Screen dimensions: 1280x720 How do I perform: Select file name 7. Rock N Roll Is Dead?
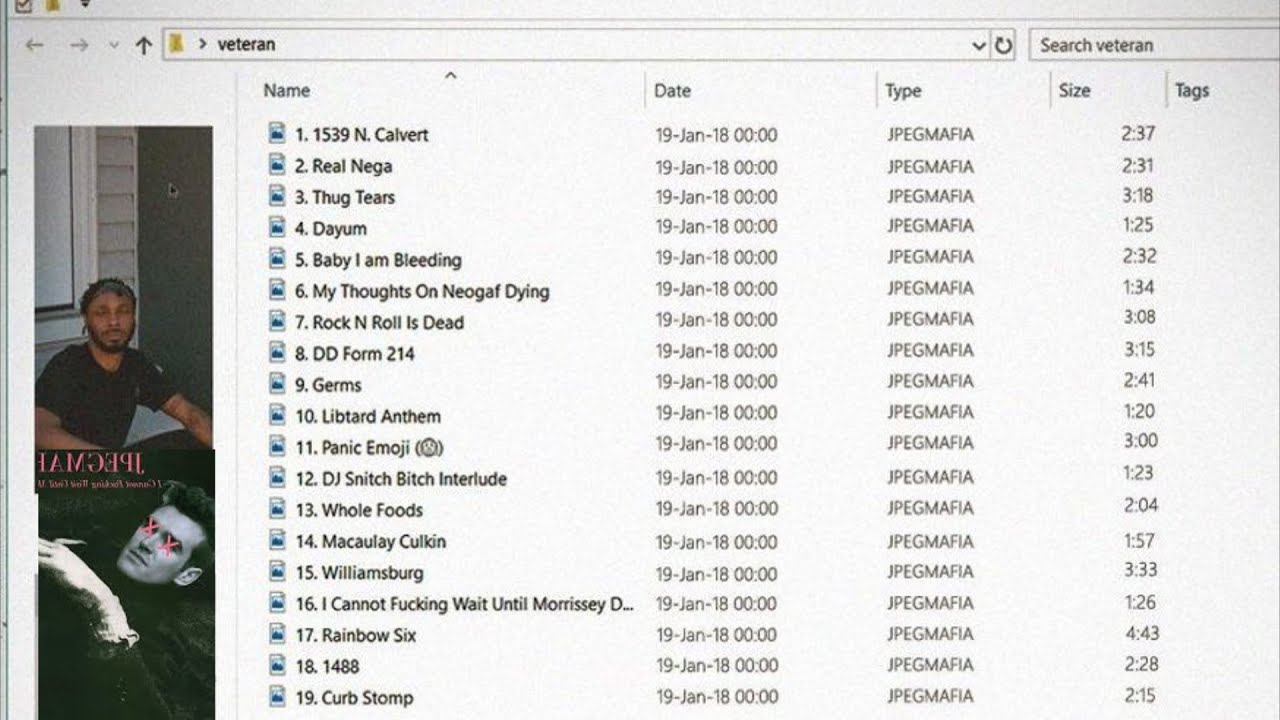(x=379, y=322)
